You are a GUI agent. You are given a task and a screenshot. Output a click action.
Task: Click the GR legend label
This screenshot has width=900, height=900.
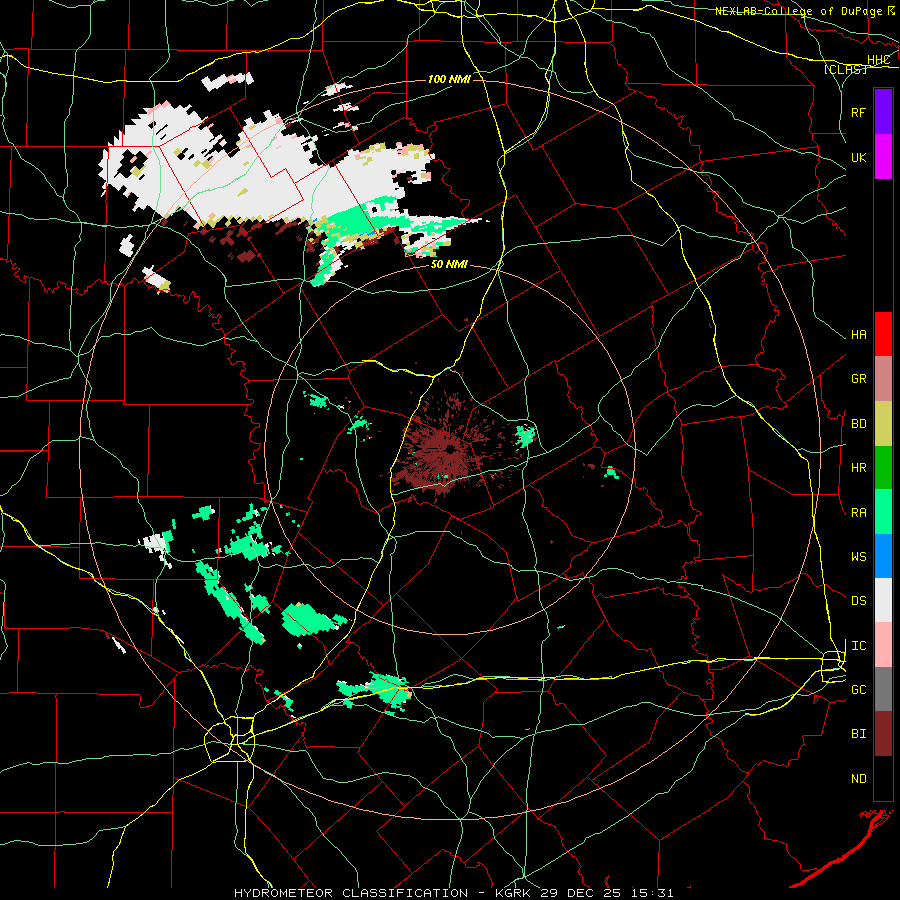point(858,379)
